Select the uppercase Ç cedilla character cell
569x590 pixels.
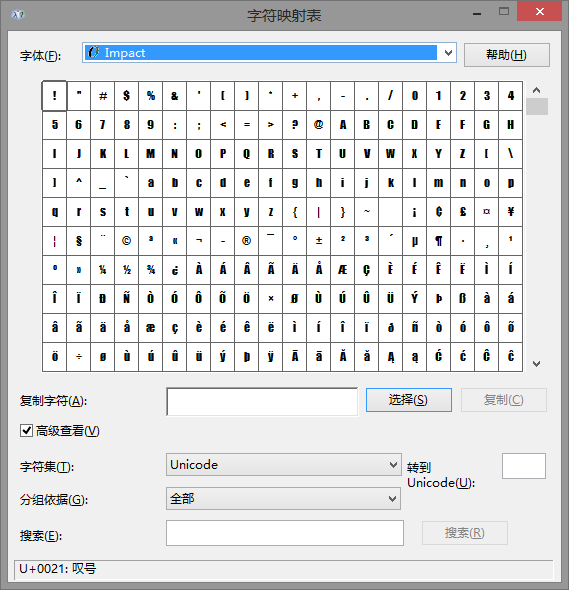[367, 269]
